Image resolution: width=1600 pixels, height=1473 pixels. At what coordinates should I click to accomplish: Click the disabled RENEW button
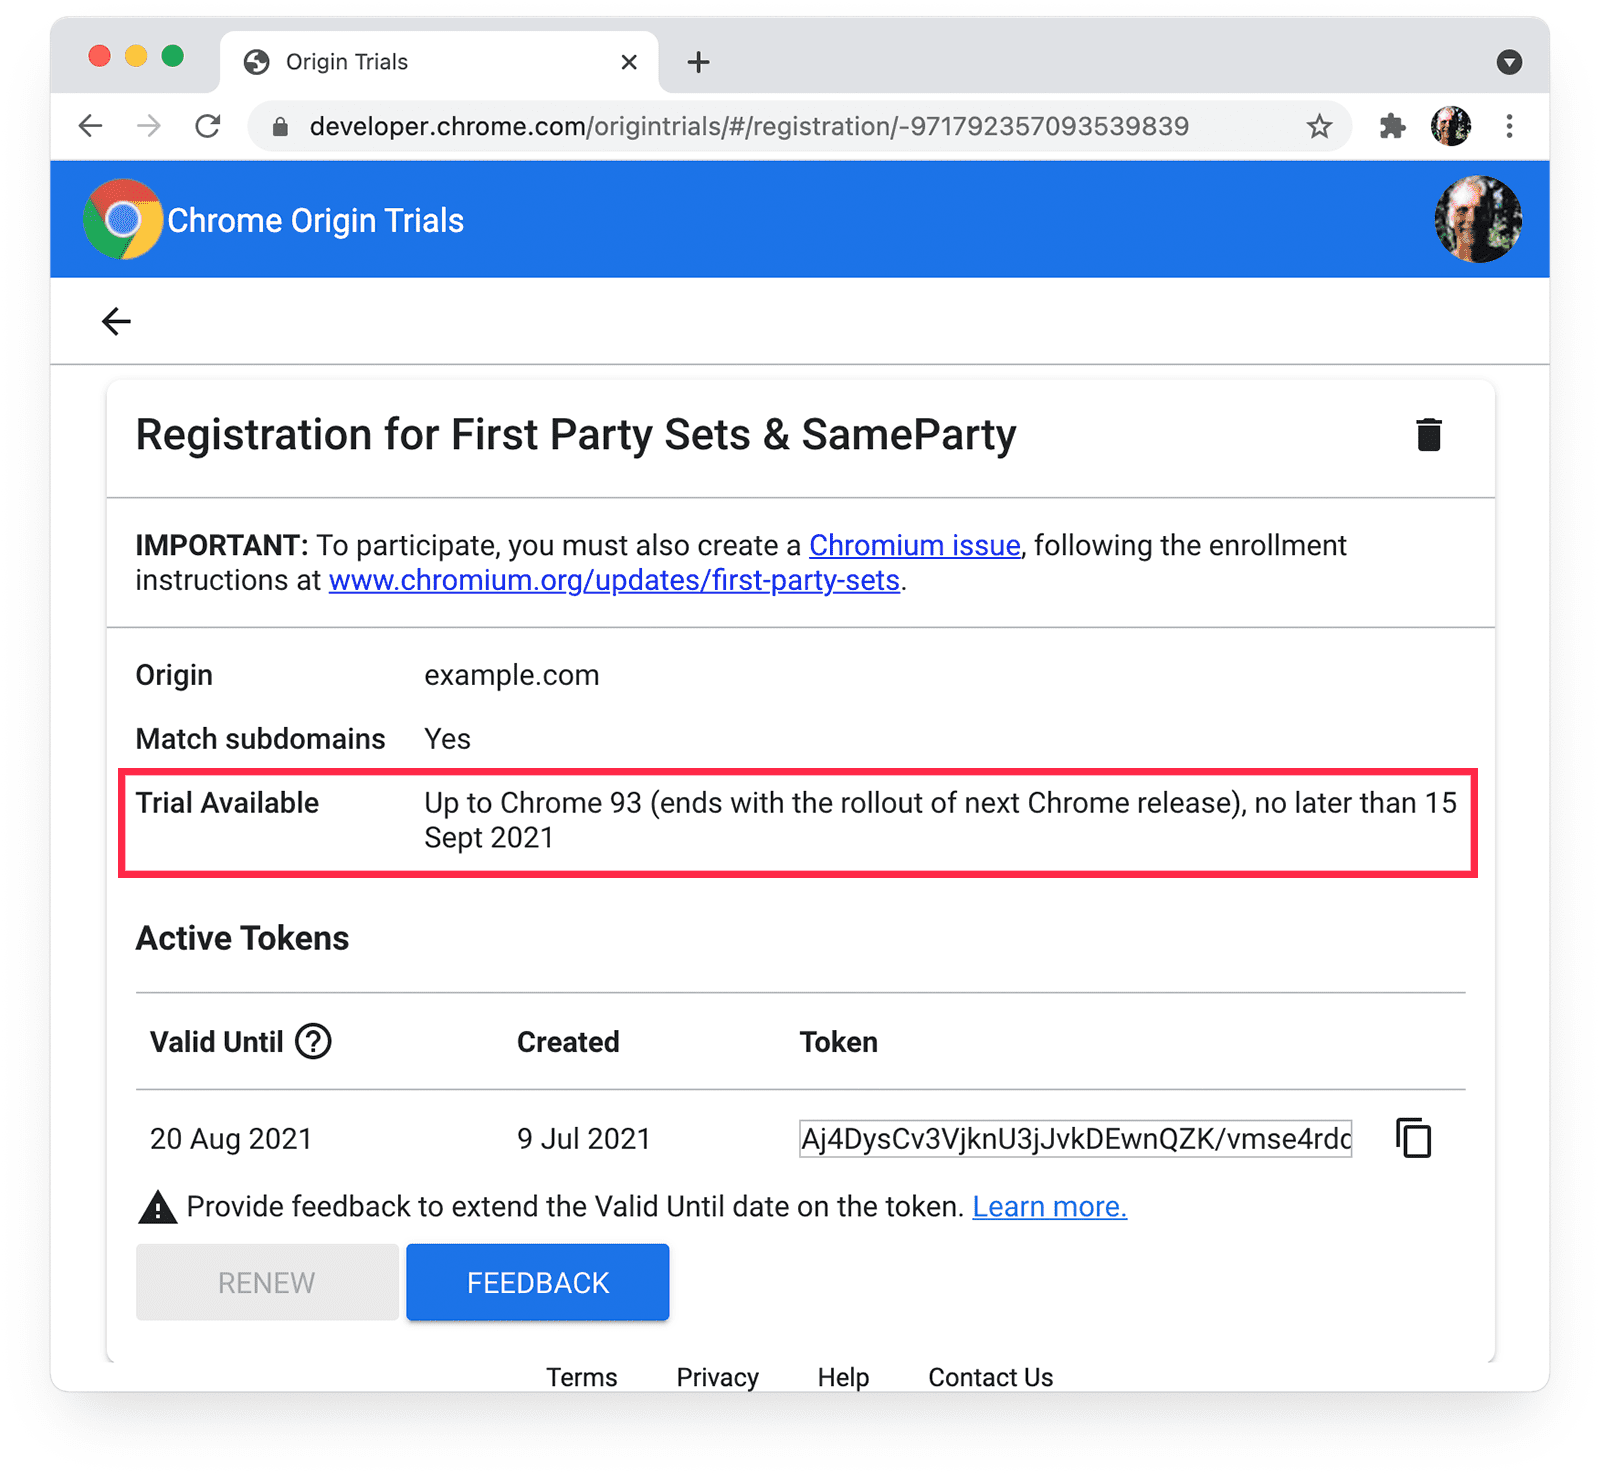coord(265,1282)
